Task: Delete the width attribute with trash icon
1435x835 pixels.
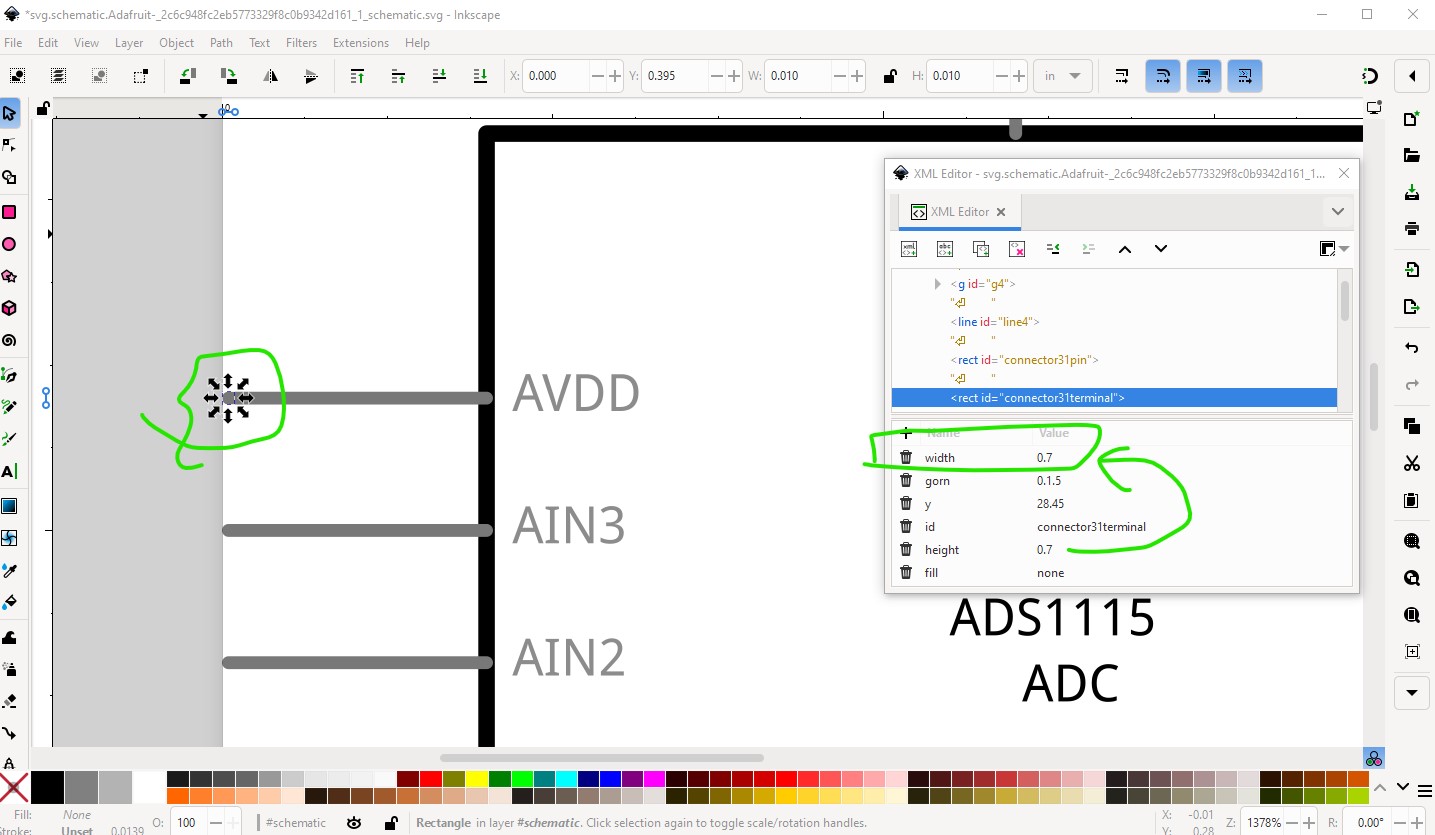Action: point(906,457)
